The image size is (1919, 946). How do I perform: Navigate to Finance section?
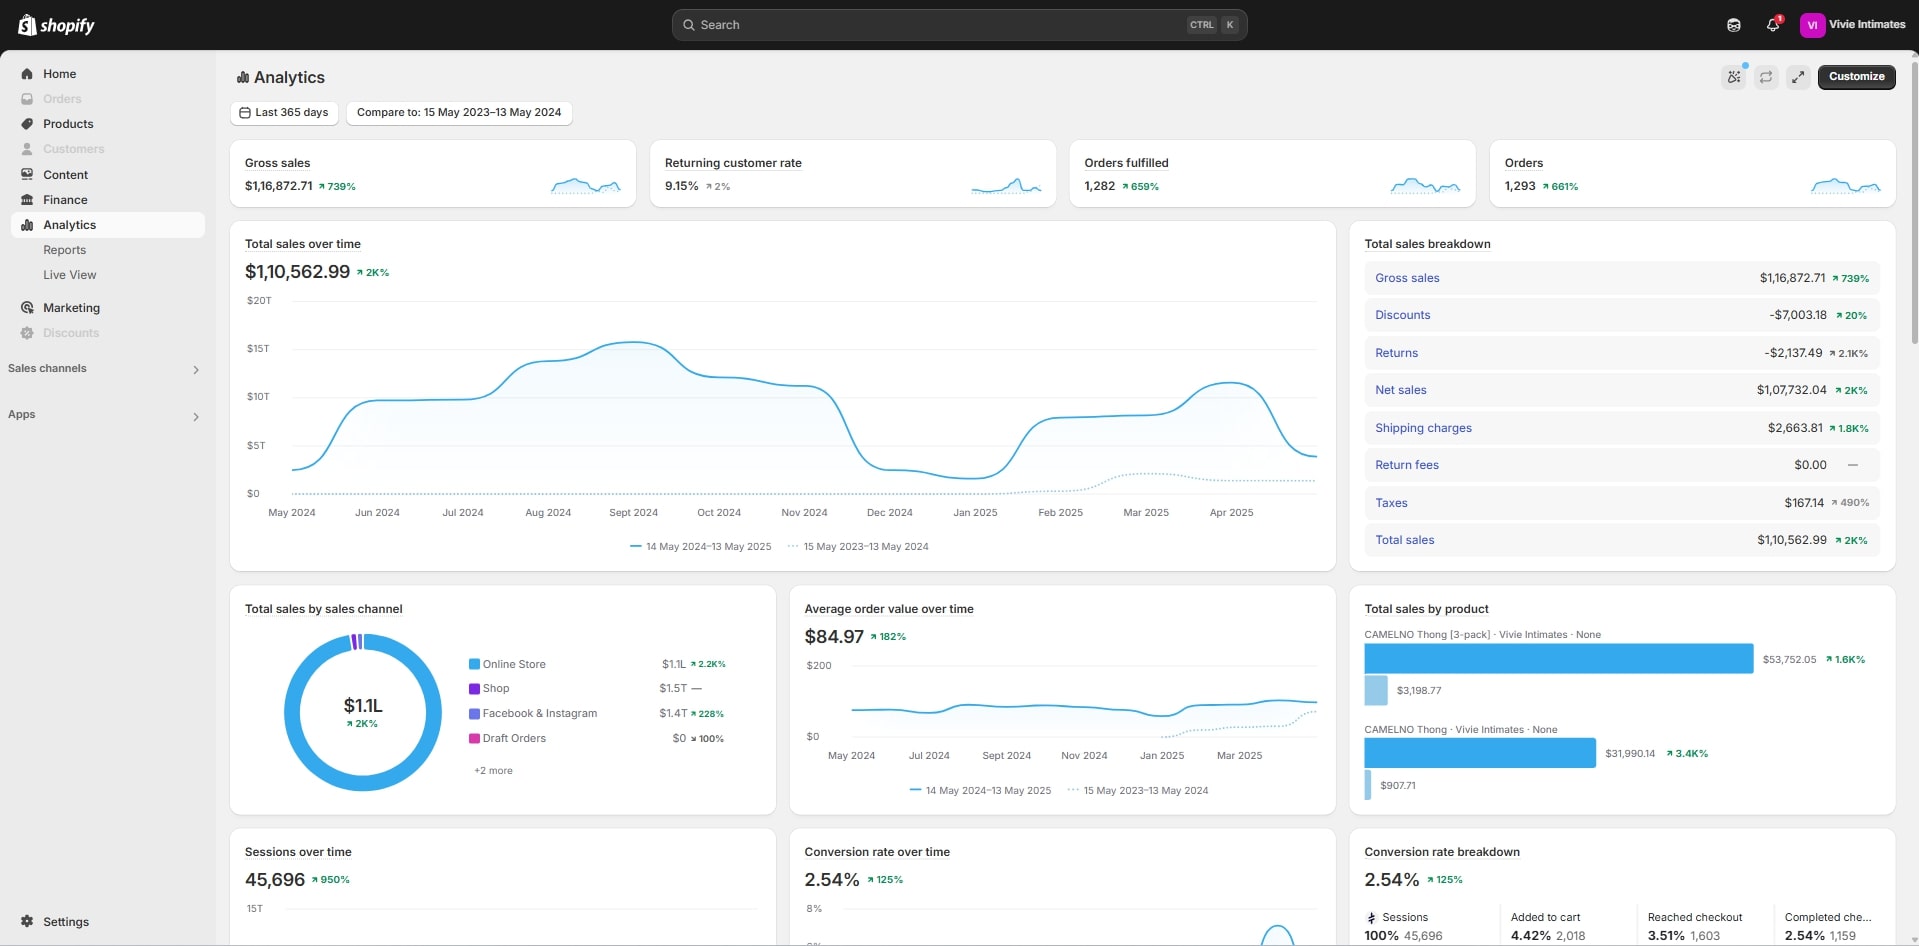(x=65, y=200)
